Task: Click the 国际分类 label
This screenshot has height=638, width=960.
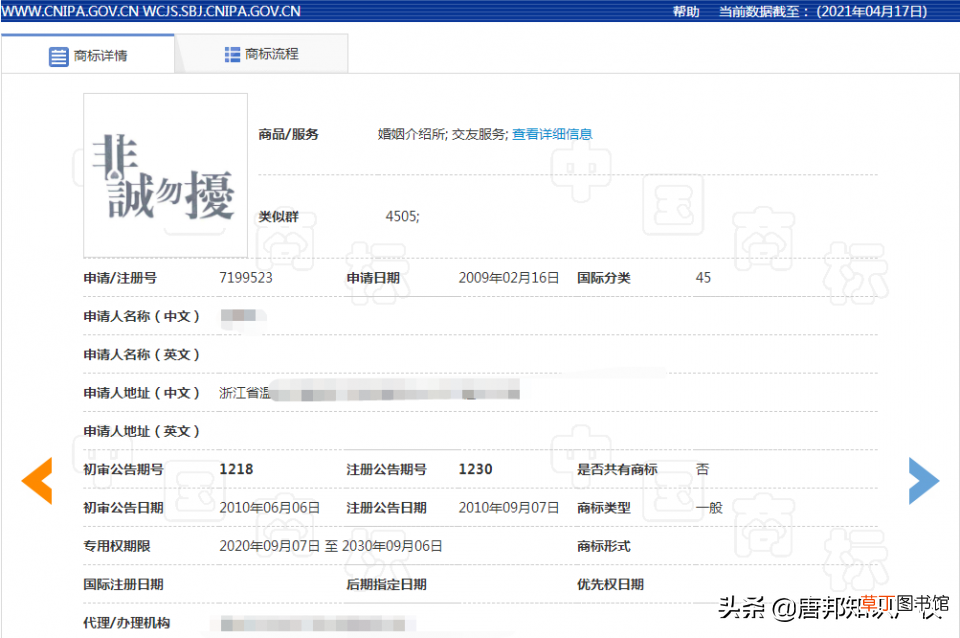Action: click(x=604, y=278)
